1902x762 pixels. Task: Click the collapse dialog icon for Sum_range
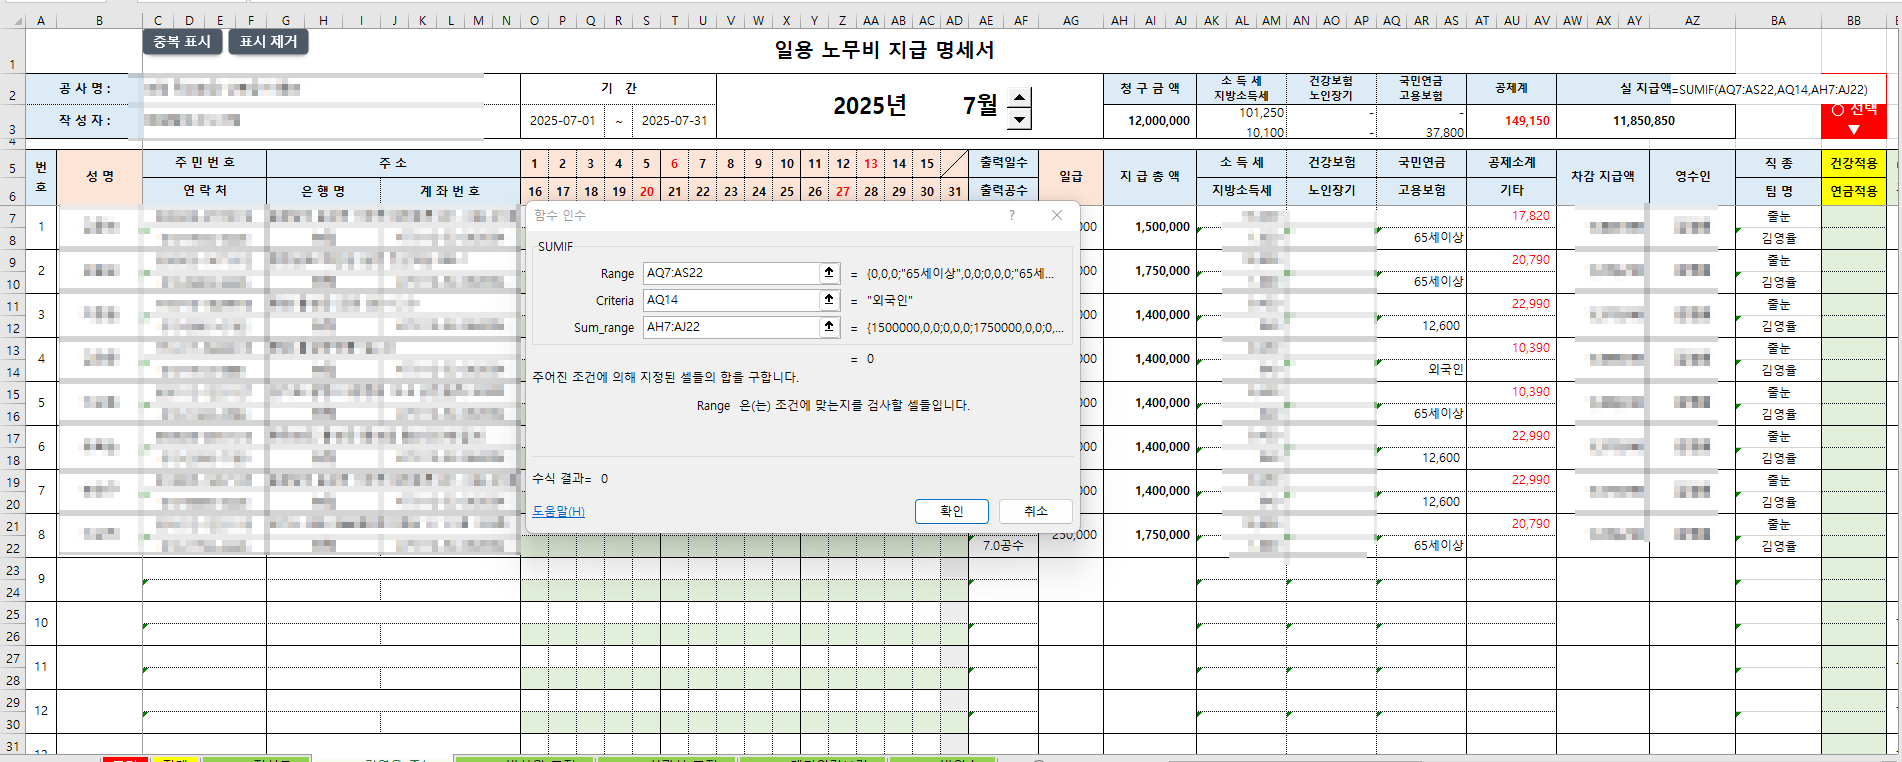coord(829,327)
